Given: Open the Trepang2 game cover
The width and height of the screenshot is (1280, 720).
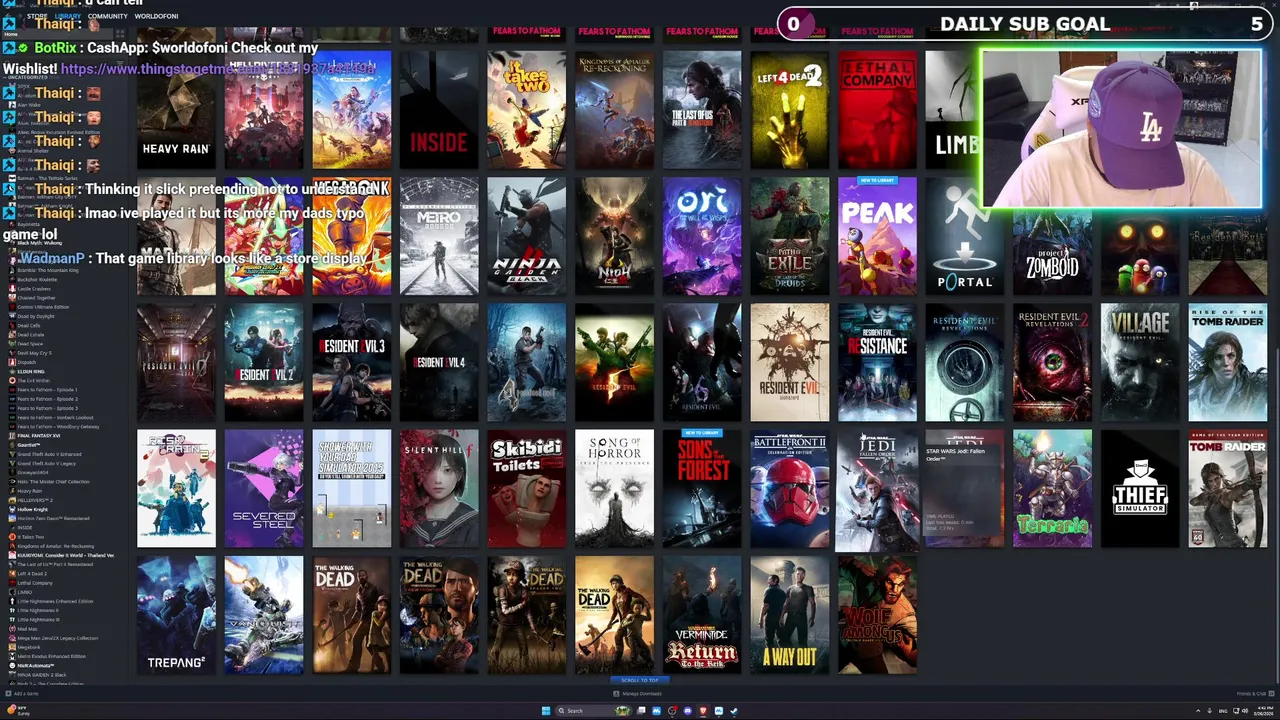Looking at the screenshot, I should [x=176, y=615].
